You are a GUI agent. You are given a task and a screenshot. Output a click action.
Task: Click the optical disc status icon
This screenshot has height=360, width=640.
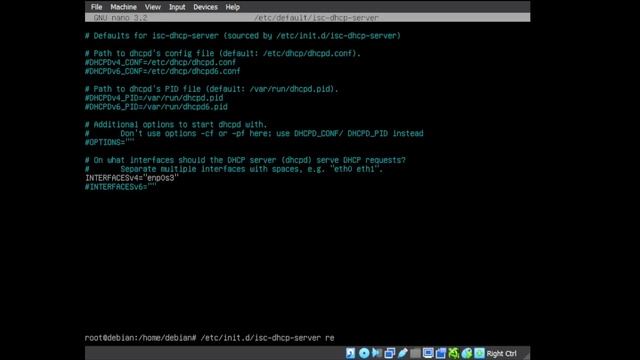[364, 353]
